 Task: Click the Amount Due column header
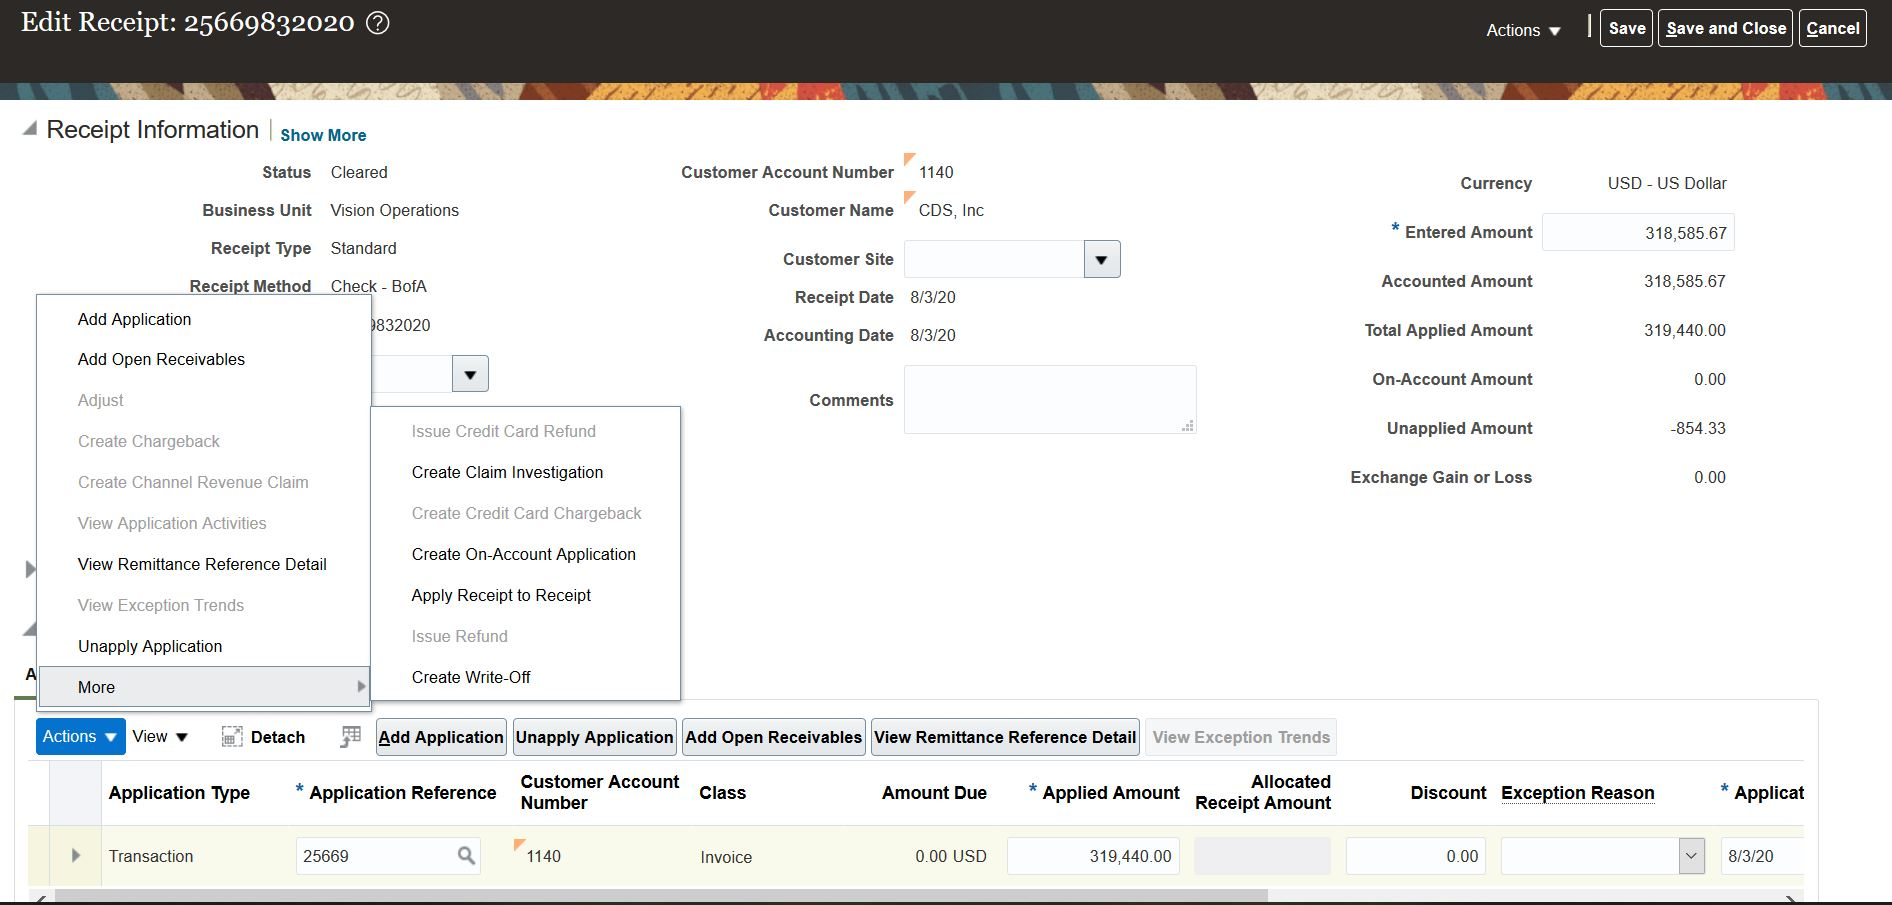934,793
